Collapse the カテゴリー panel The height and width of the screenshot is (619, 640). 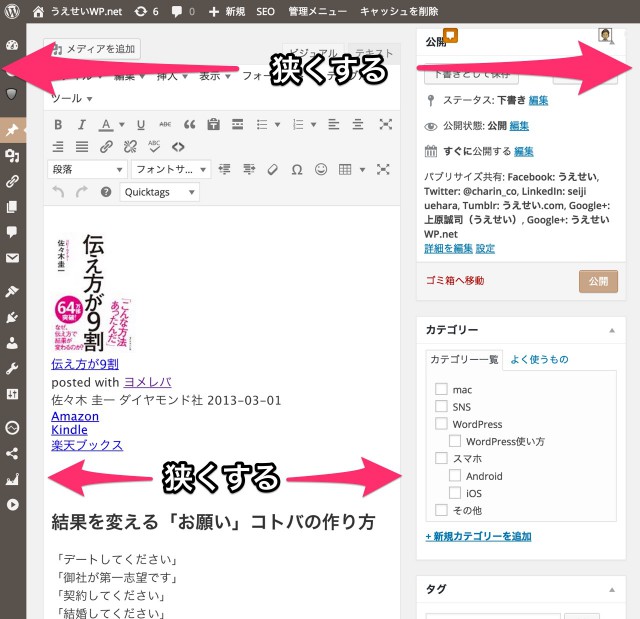tap(612, 330)
